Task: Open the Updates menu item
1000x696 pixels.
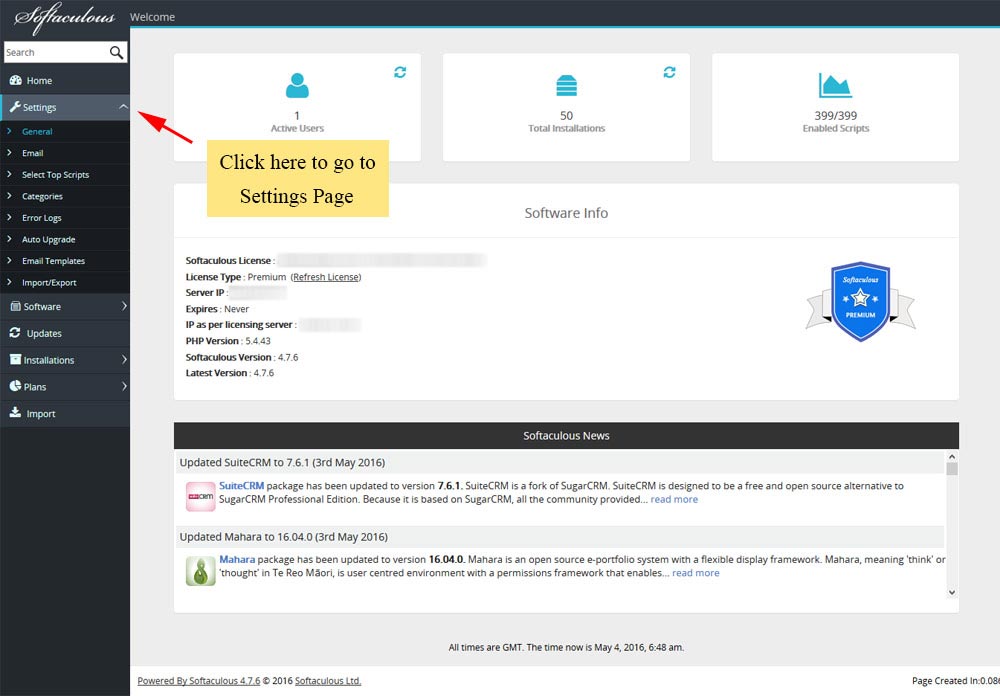Action: pos(65,333)
